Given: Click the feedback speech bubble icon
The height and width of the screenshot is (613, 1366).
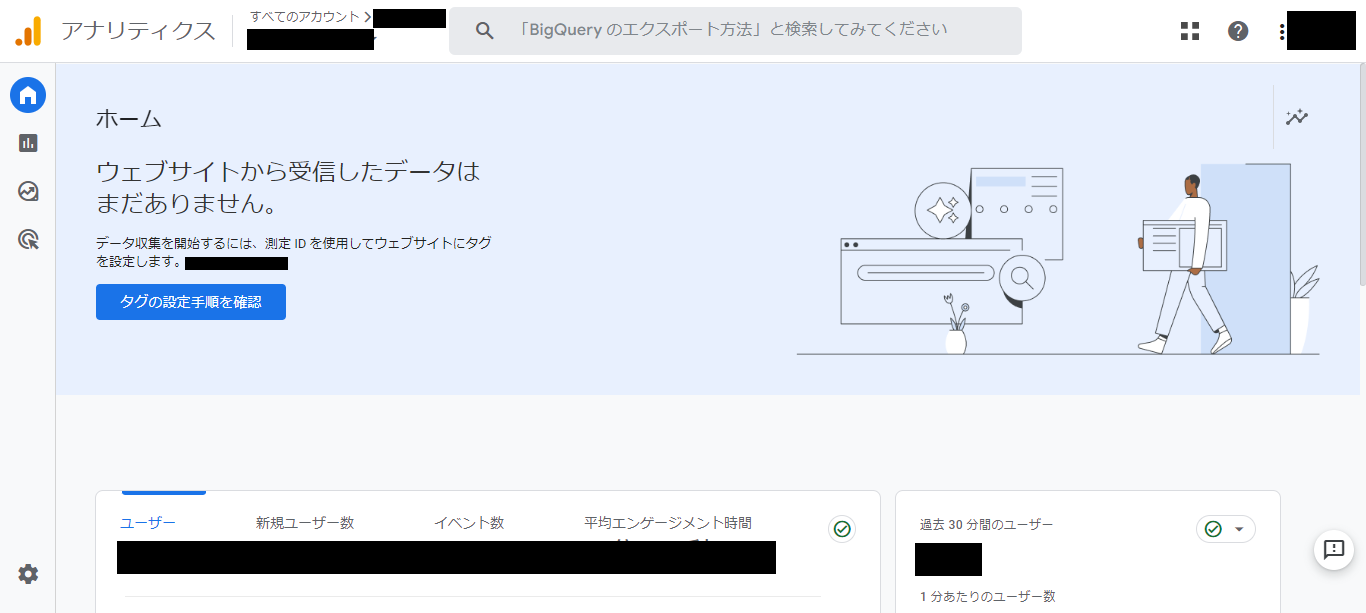Looking at the screenshot, I should (1333, 549).
